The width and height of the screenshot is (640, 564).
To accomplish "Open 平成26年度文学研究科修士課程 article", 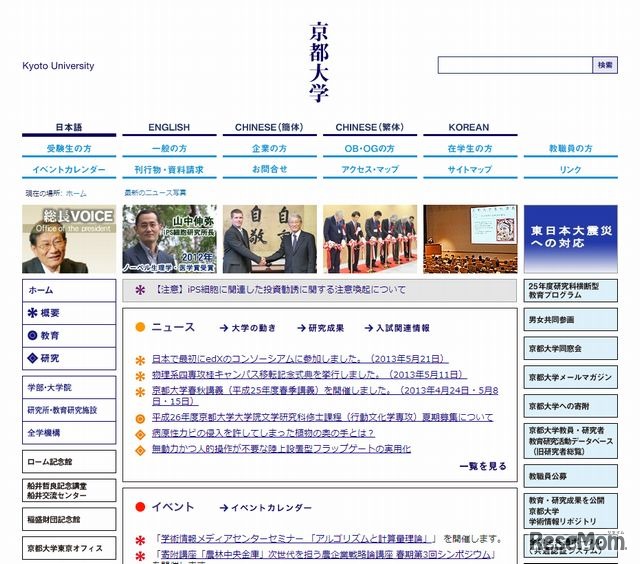I will [322, 417].
